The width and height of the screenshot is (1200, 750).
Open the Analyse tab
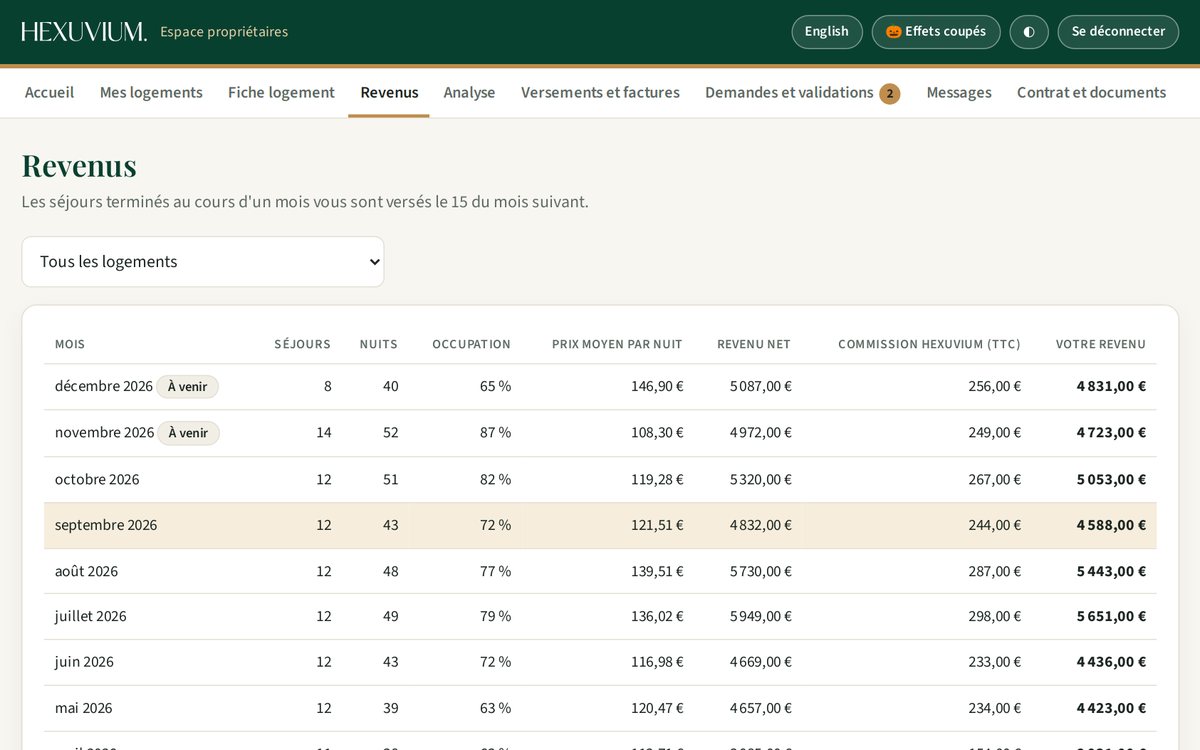coord(470,93)
